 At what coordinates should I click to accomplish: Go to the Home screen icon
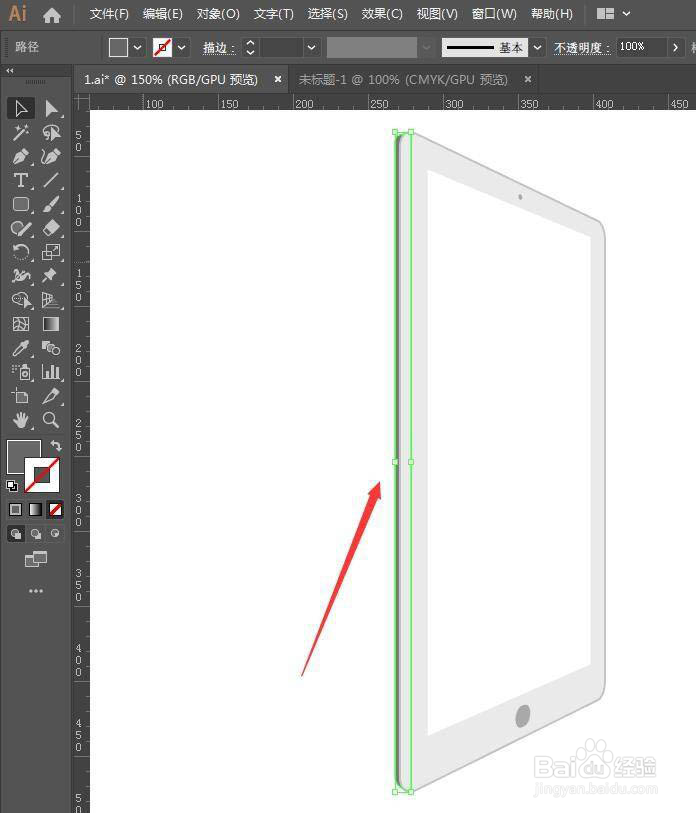[52, 15]
